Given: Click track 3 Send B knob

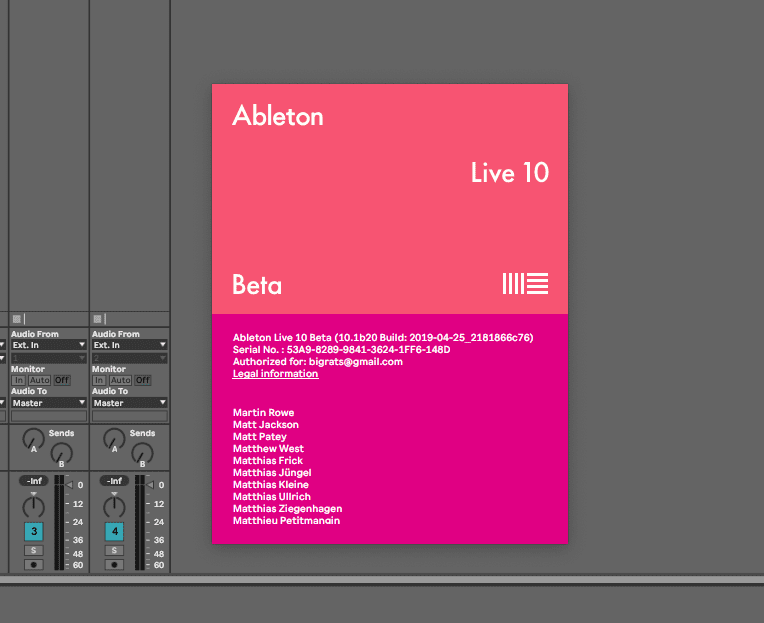Looking at the screenshot, I should 61,454.
